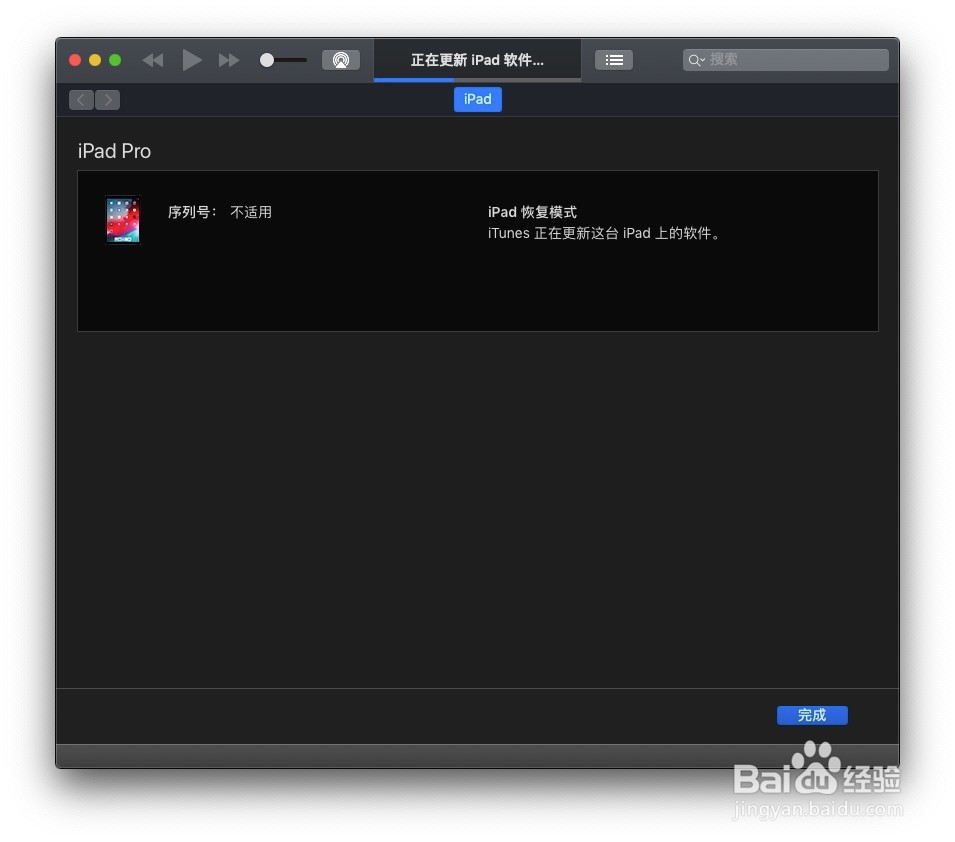Click the Up Next list icon
Screen dimensions: 955x842
(x=614, y=60)
